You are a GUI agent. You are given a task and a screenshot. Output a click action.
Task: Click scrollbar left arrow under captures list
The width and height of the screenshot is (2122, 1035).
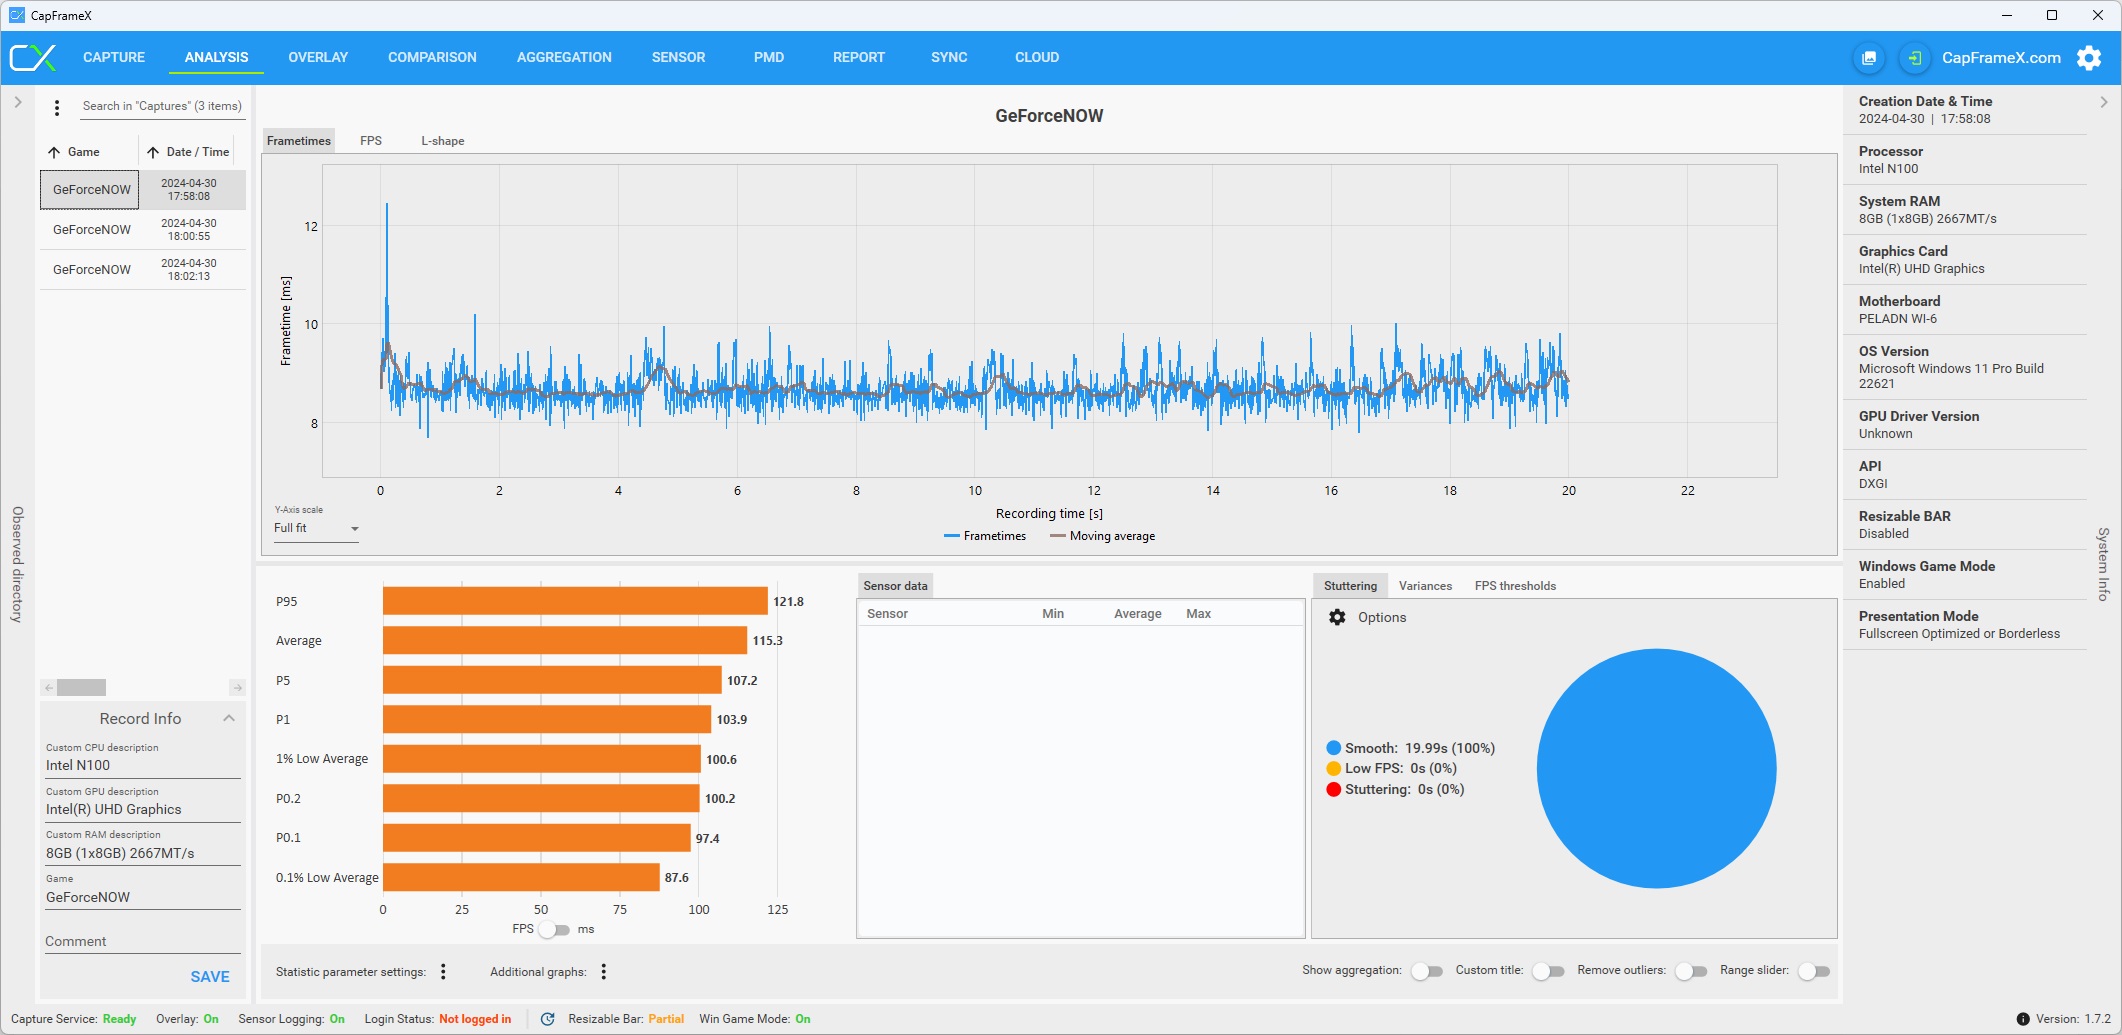point(48,687)
